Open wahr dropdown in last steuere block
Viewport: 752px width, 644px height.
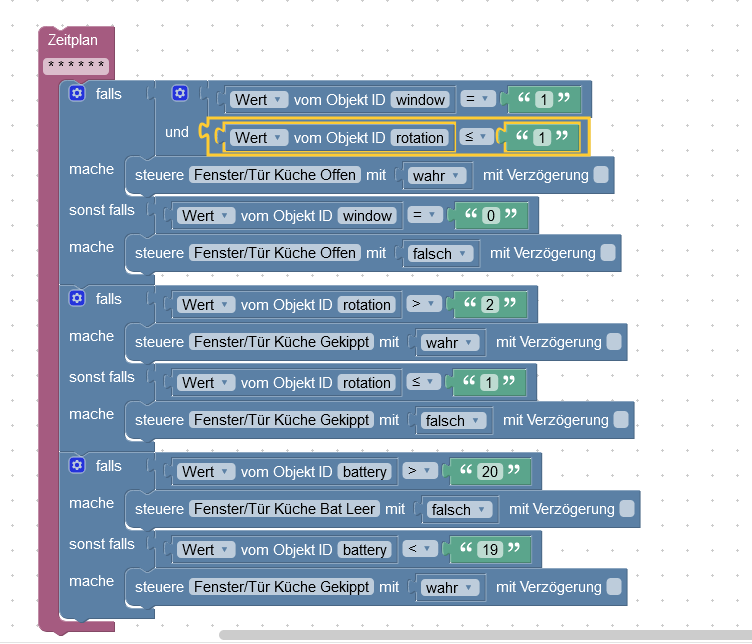451,587
